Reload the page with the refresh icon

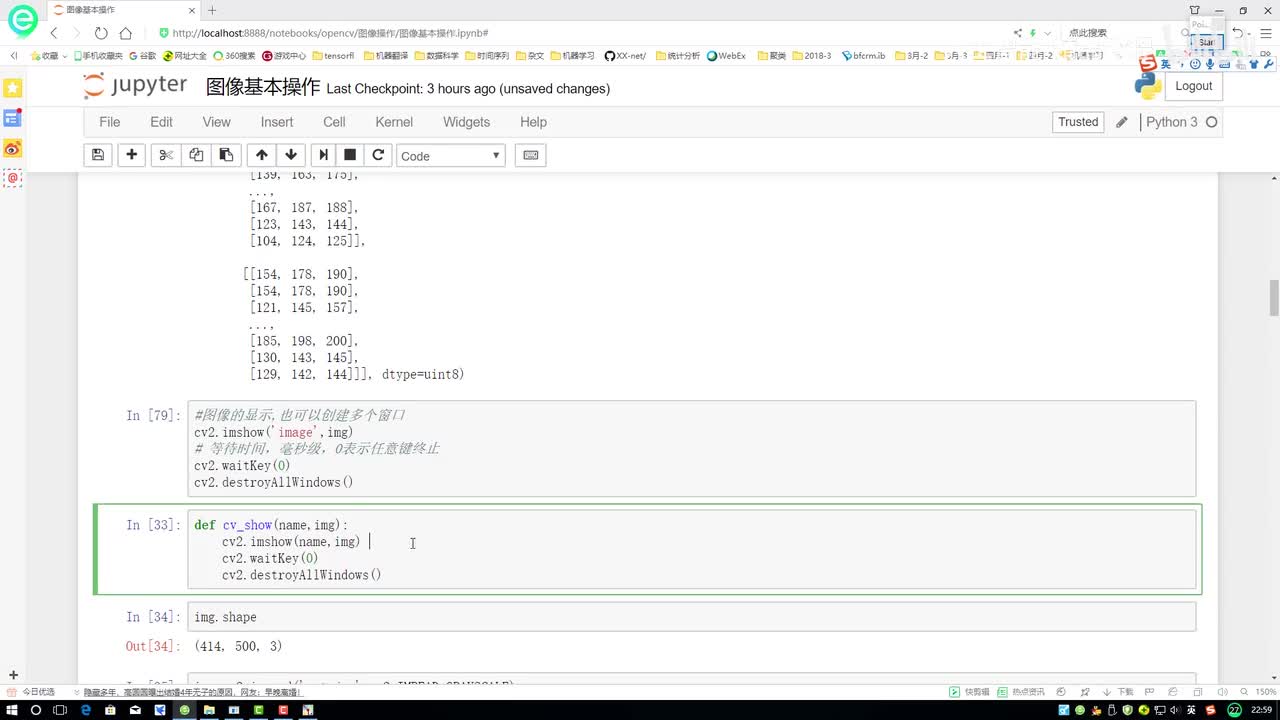pyautogui.click(x=101, y=33)
